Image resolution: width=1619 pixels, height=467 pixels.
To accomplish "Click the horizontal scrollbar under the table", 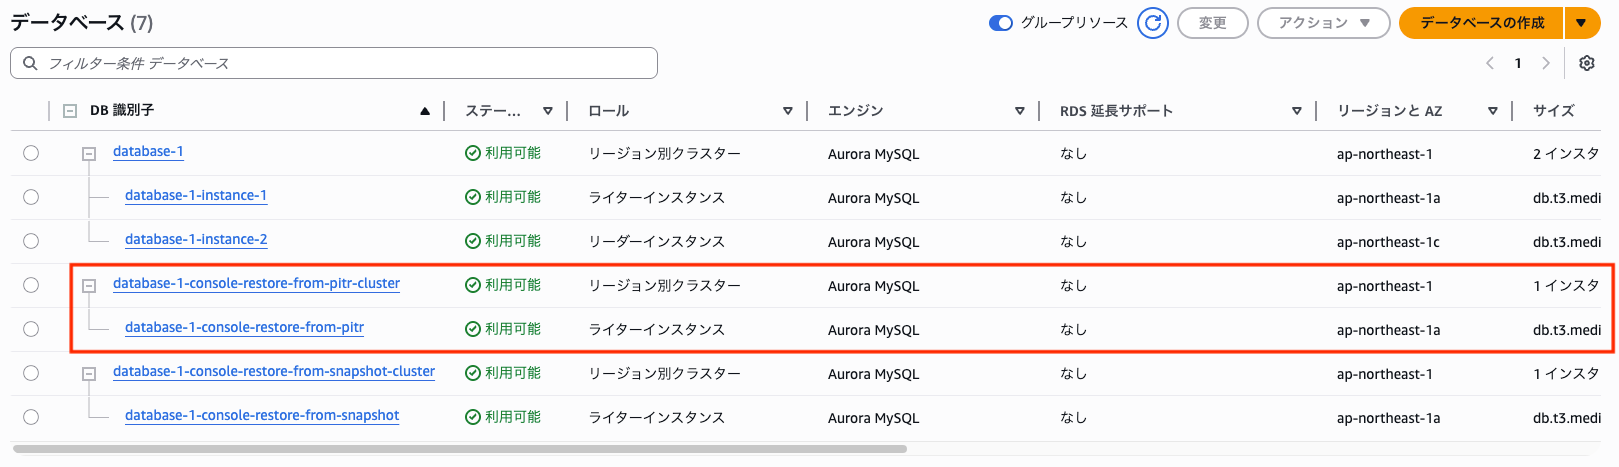I will tap(460, 449).
